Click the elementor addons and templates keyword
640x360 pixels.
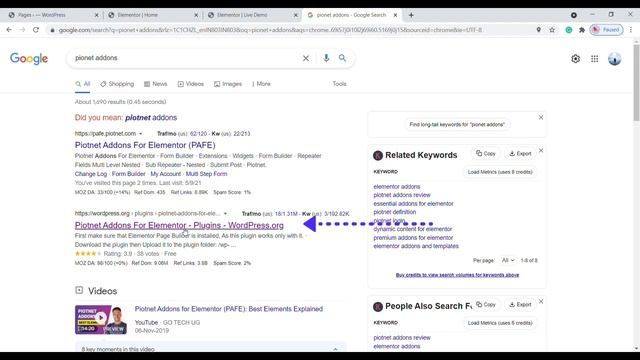416,246
